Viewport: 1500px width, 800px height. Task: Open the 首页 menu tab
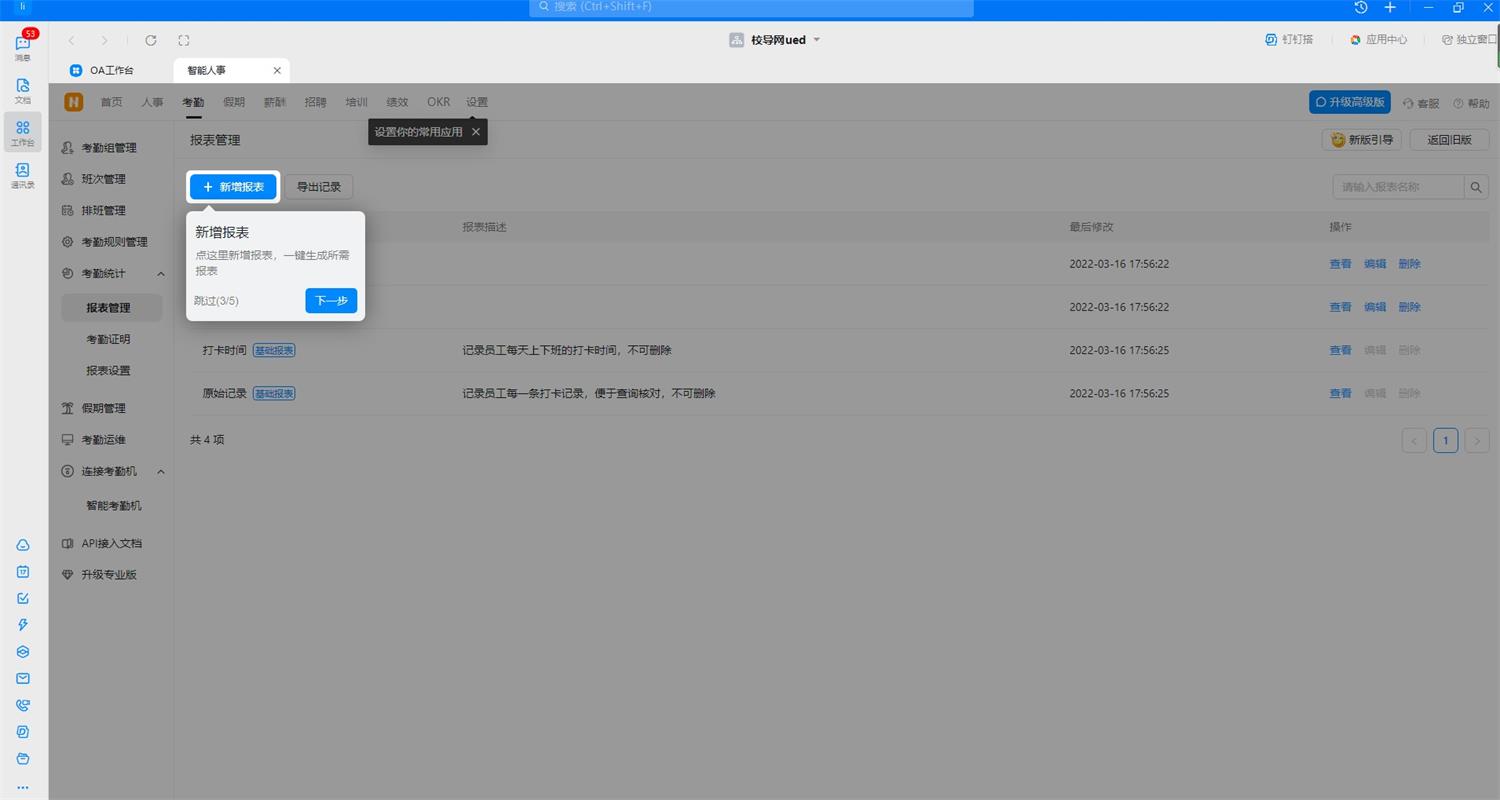[111, 102]
